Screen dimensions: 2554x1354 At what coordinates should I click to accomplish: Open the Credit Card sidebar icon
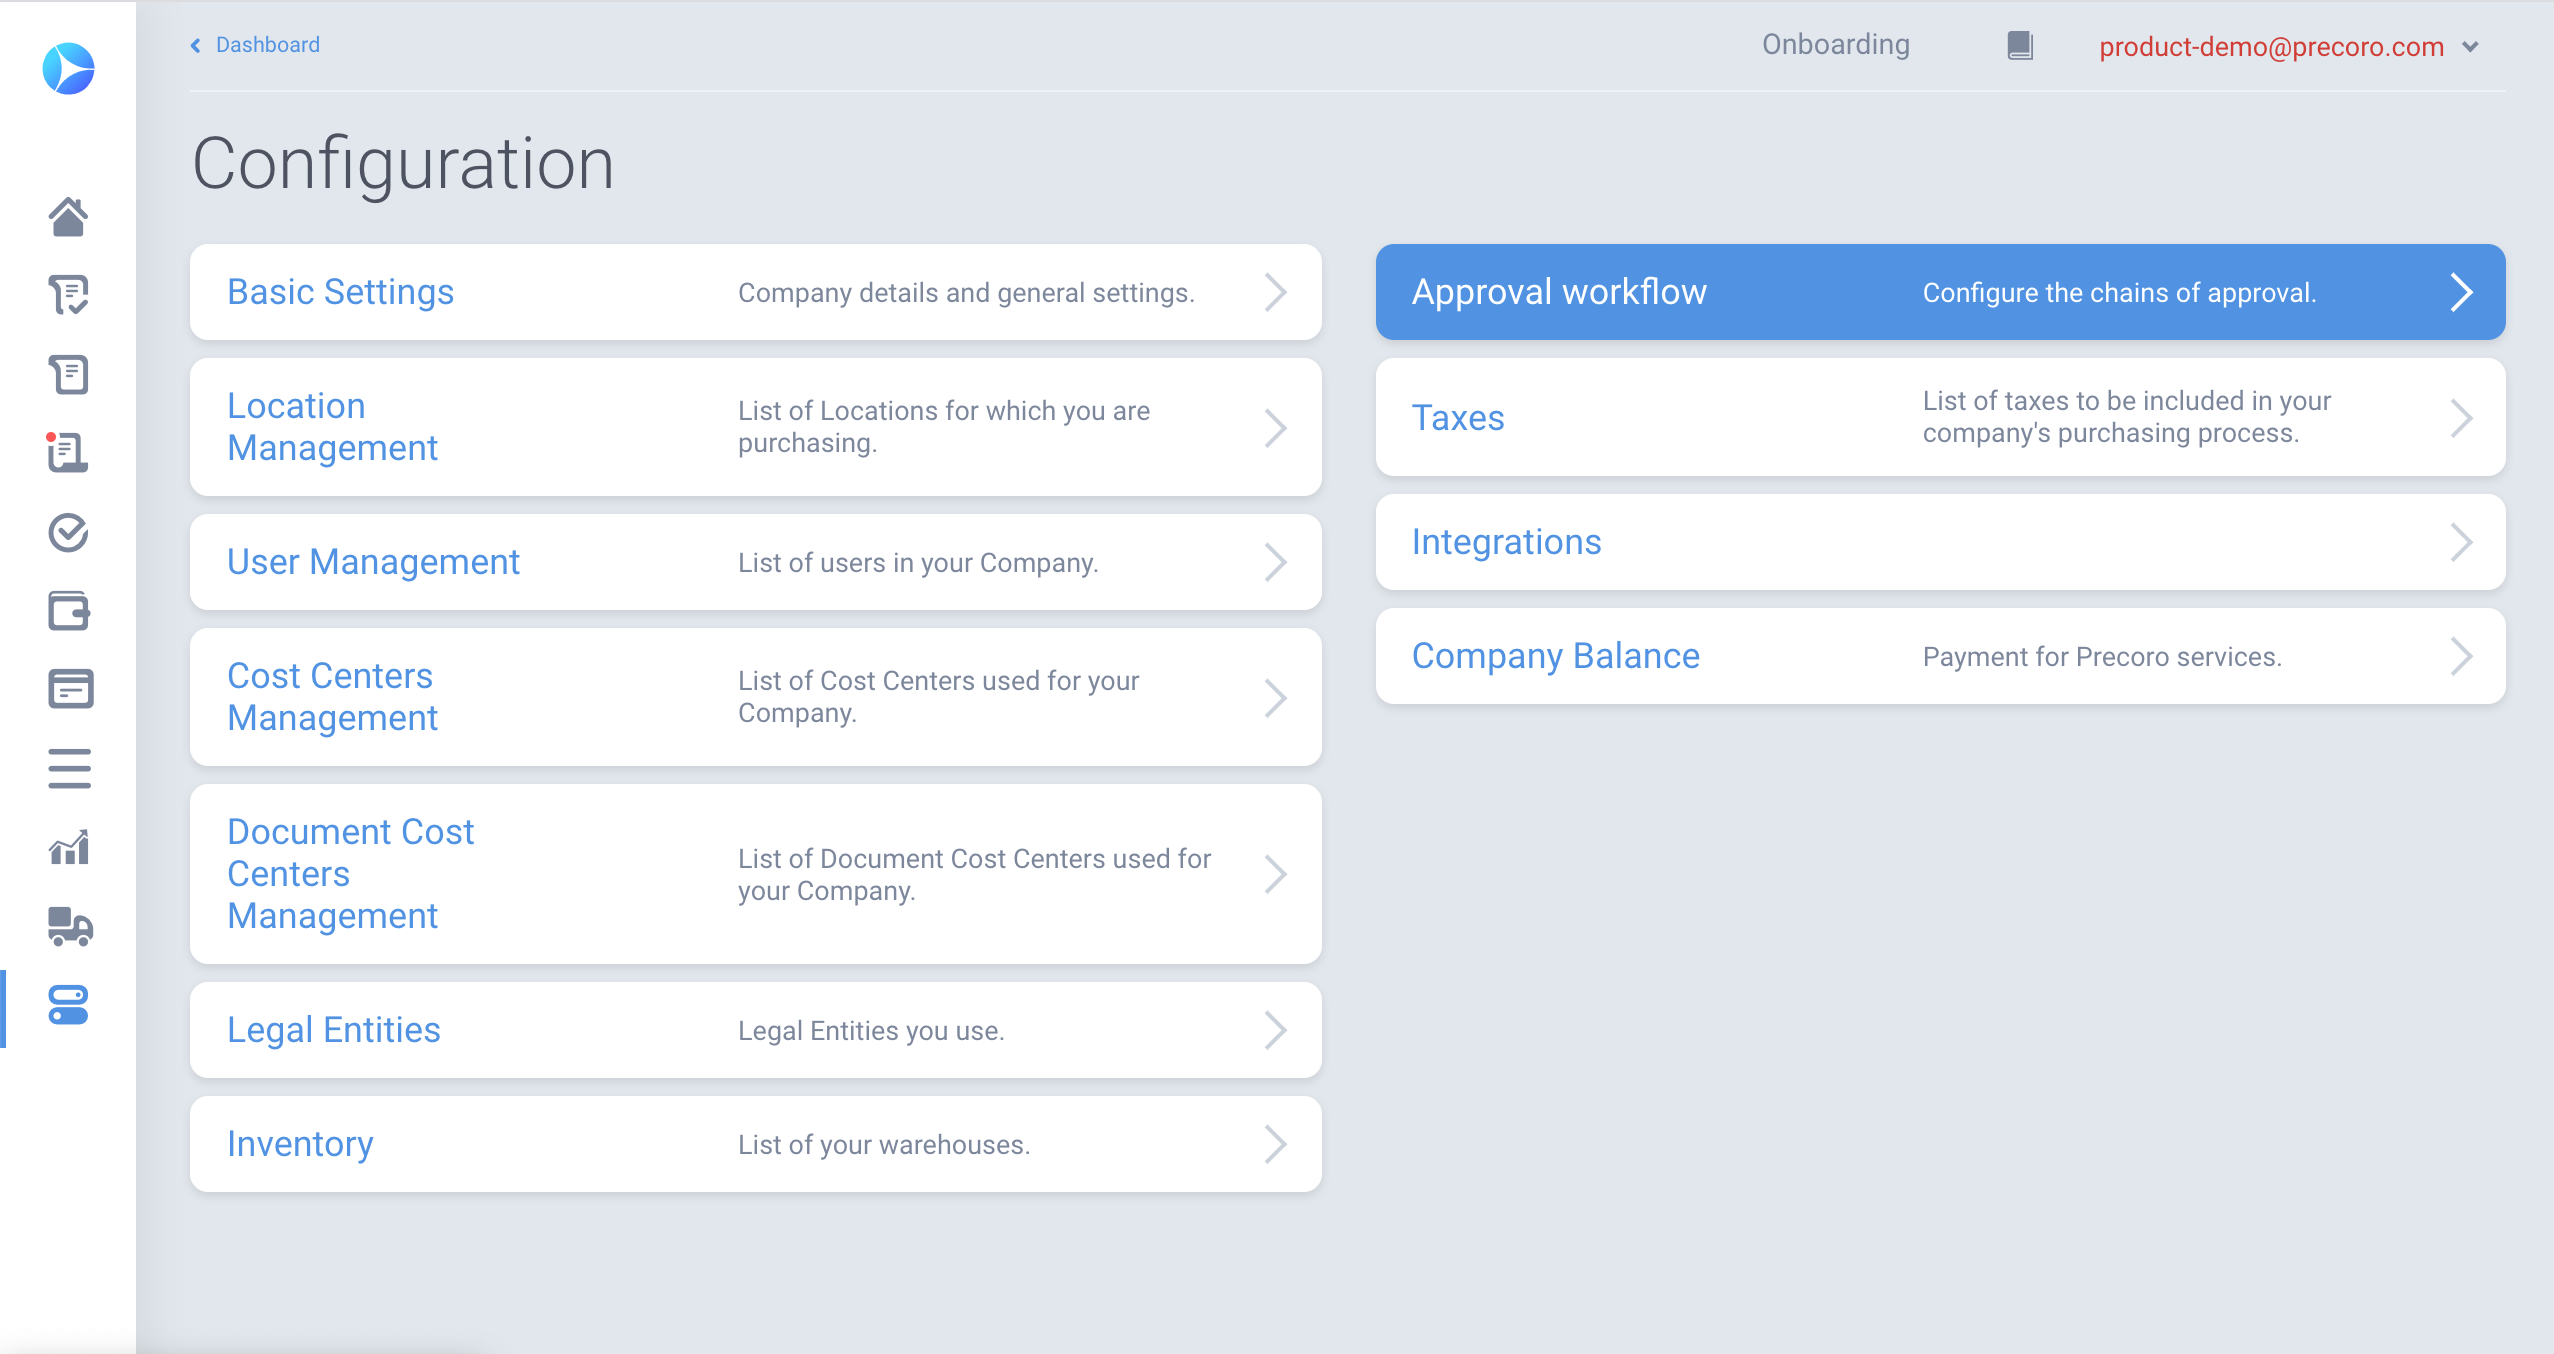pyautogui.click(x=68, y=690)
